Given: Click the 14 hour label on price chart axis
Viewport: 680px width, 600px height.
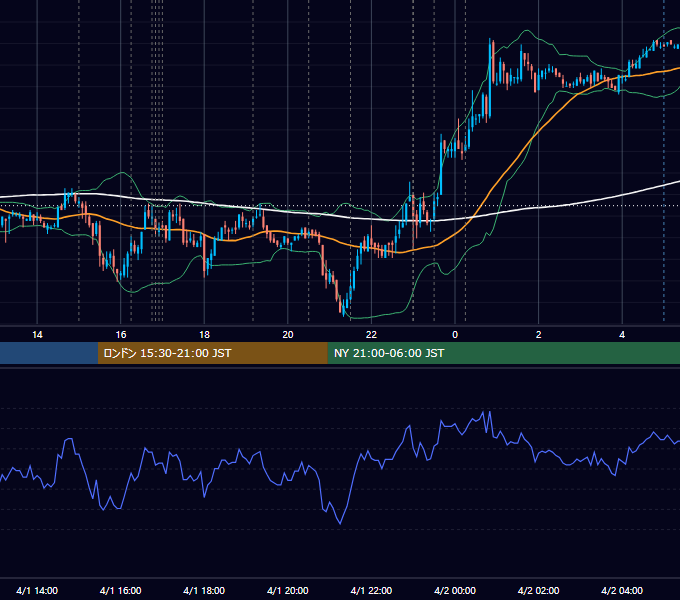Looking at the screenshot, I should pyautogui.click(x=37, y=335).
